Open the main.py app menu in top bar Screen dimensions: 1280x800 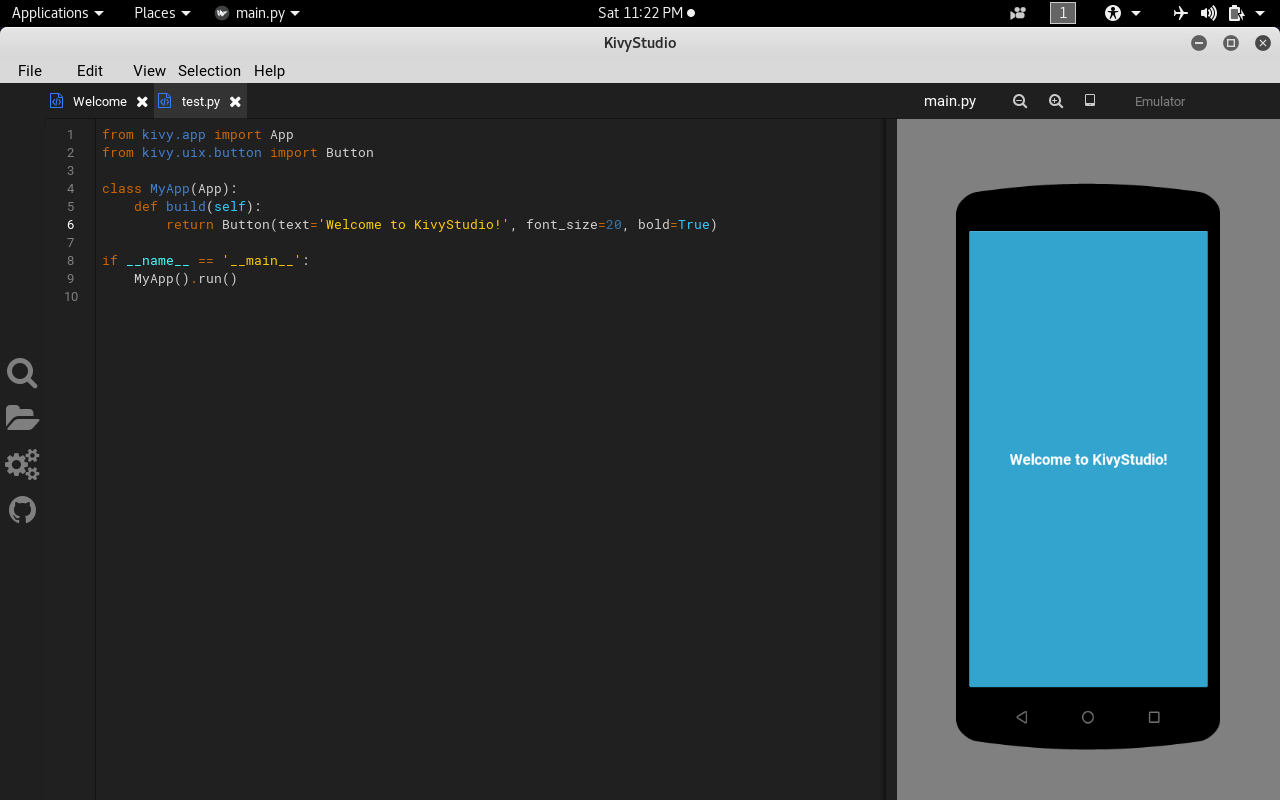257,13
